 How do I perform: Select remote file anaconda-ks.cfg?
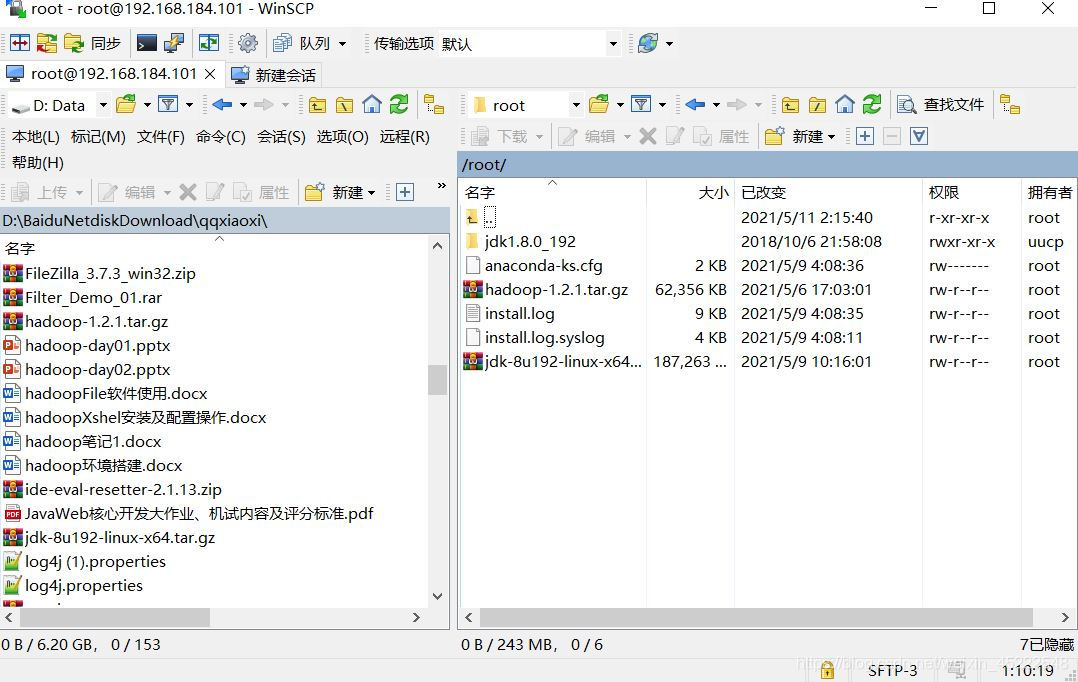543,266
